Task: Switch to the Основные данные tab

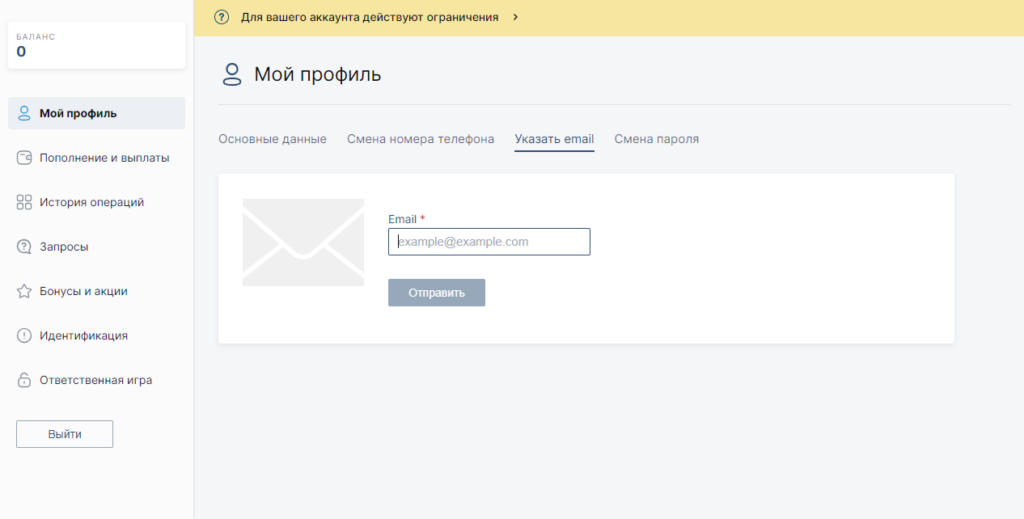Action: coord(272,139)
